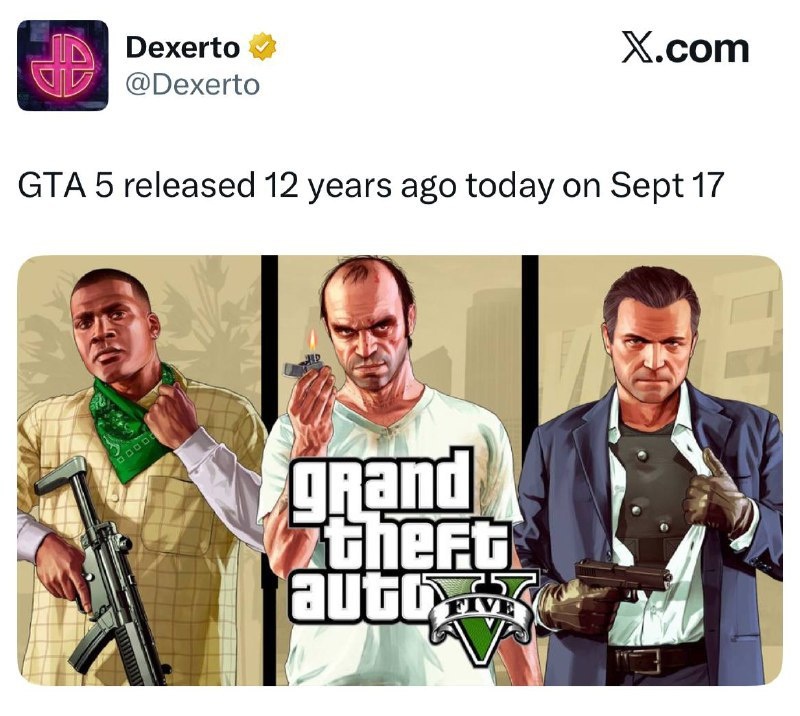Open the Dexerto display name link
Image resolution: width=800 pixels, height=716 pixels.
pos(182,47)
